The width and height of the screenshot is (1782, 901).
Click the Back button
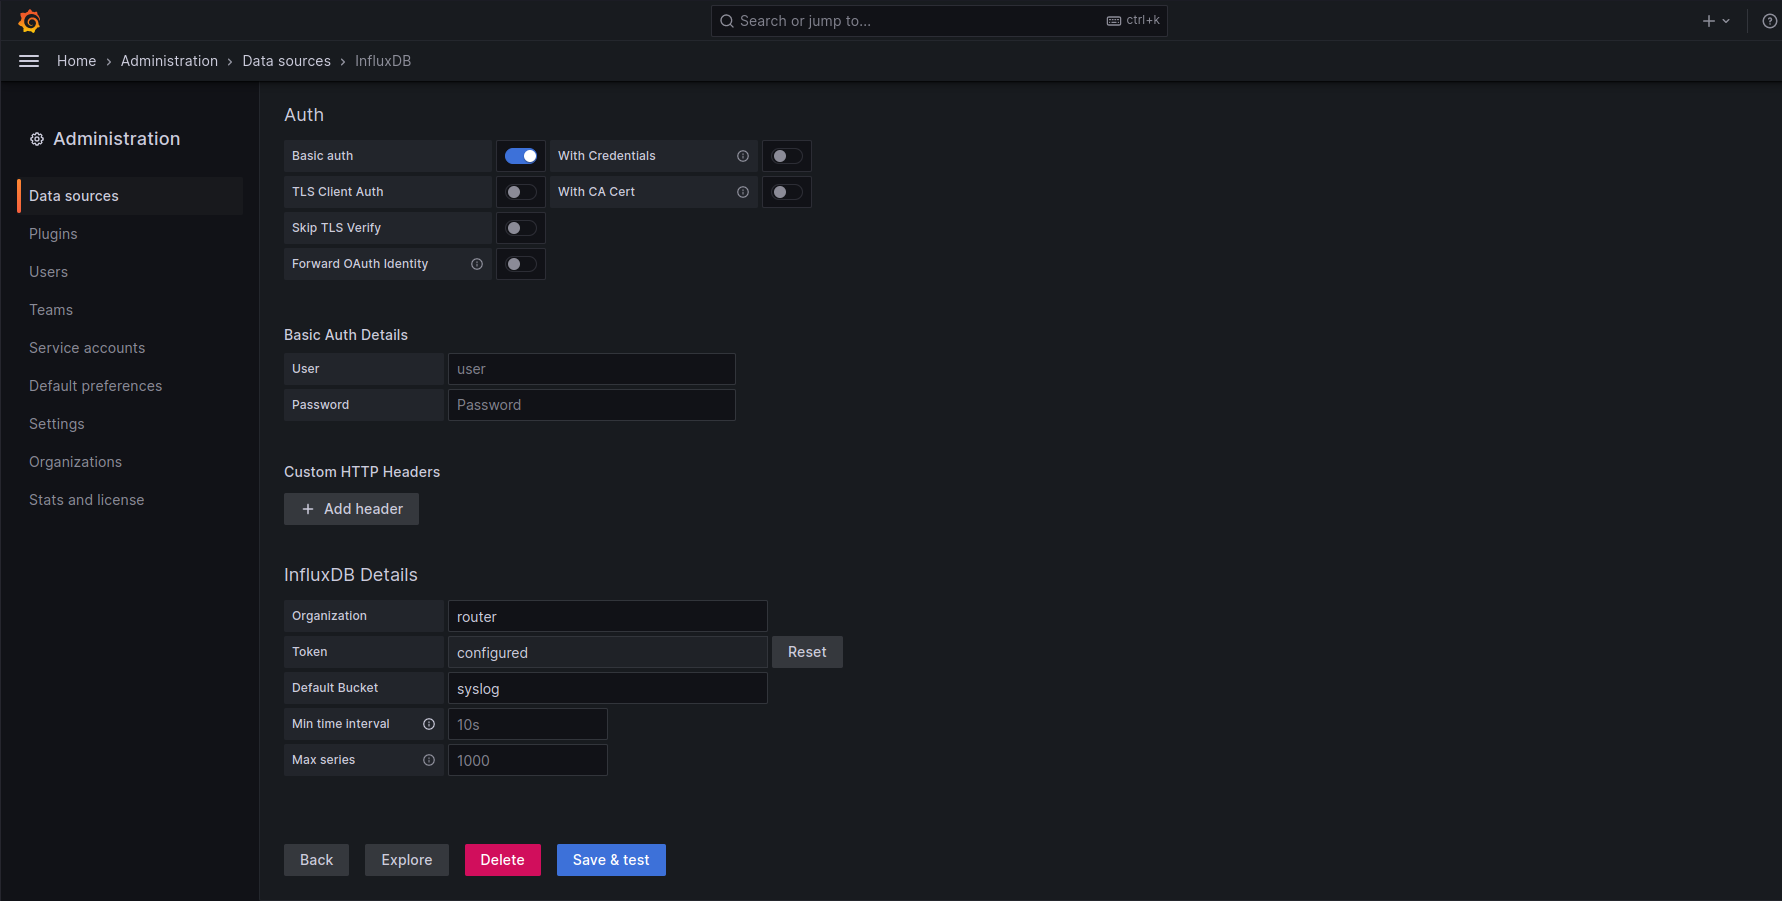[316, 860]
